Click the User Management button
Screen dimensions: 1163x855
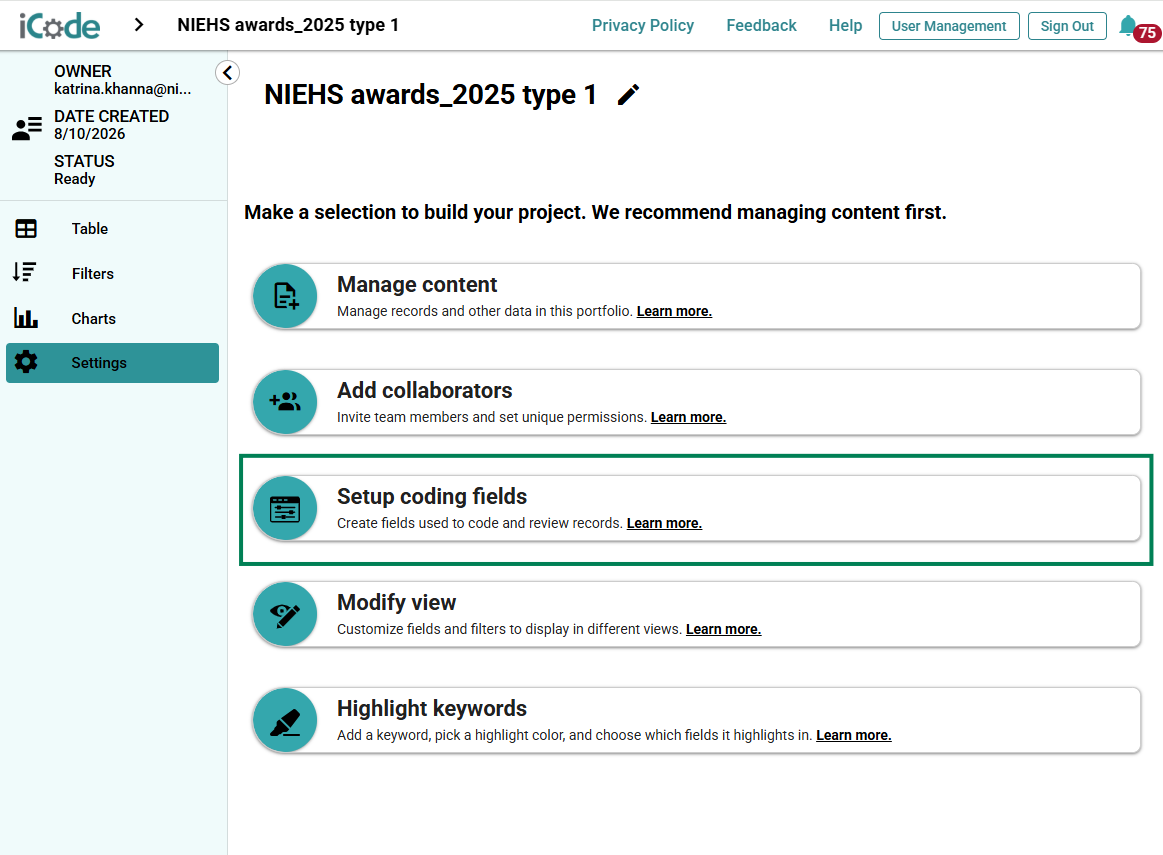point(949,26)
